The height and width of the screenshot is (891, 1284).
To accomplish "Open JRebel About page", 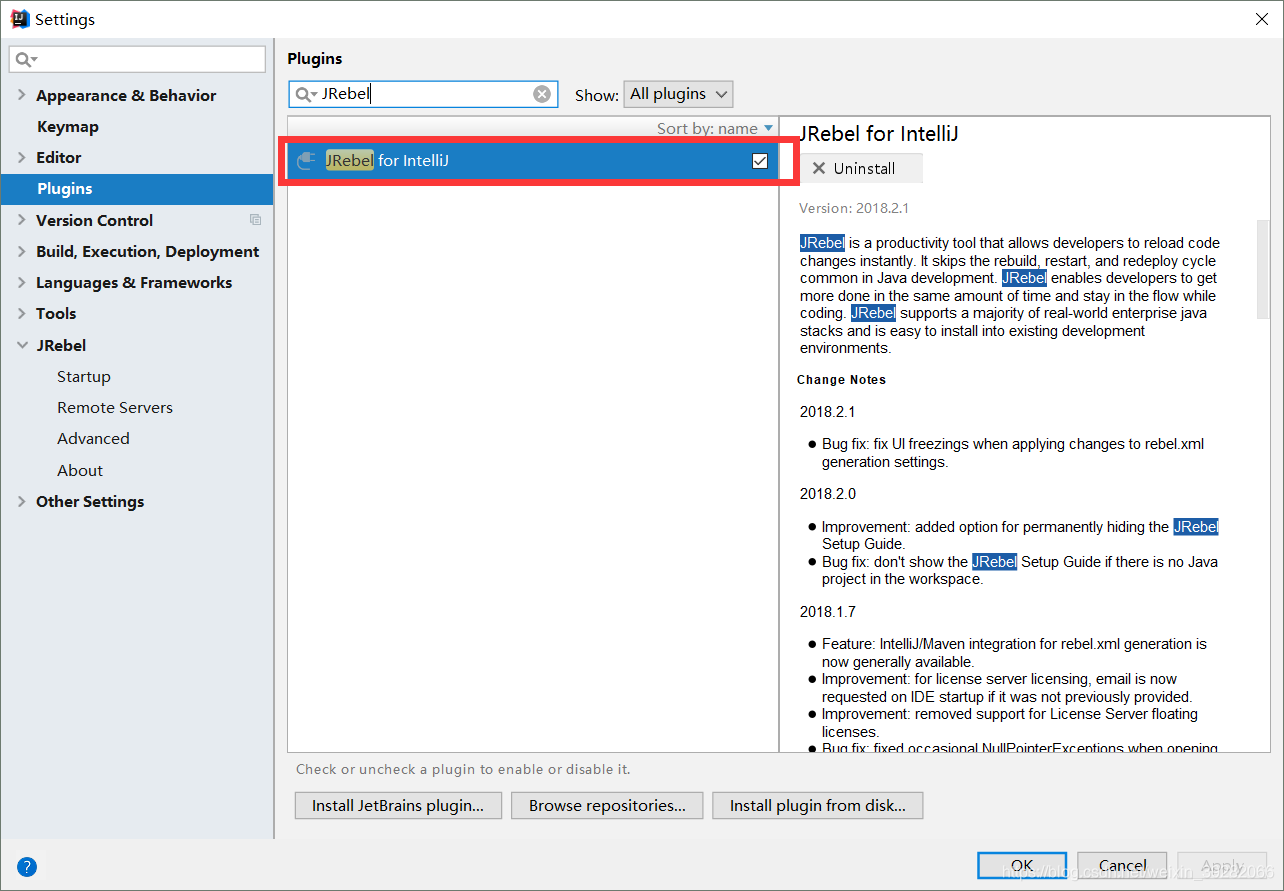I will click(x=80, y=470).
